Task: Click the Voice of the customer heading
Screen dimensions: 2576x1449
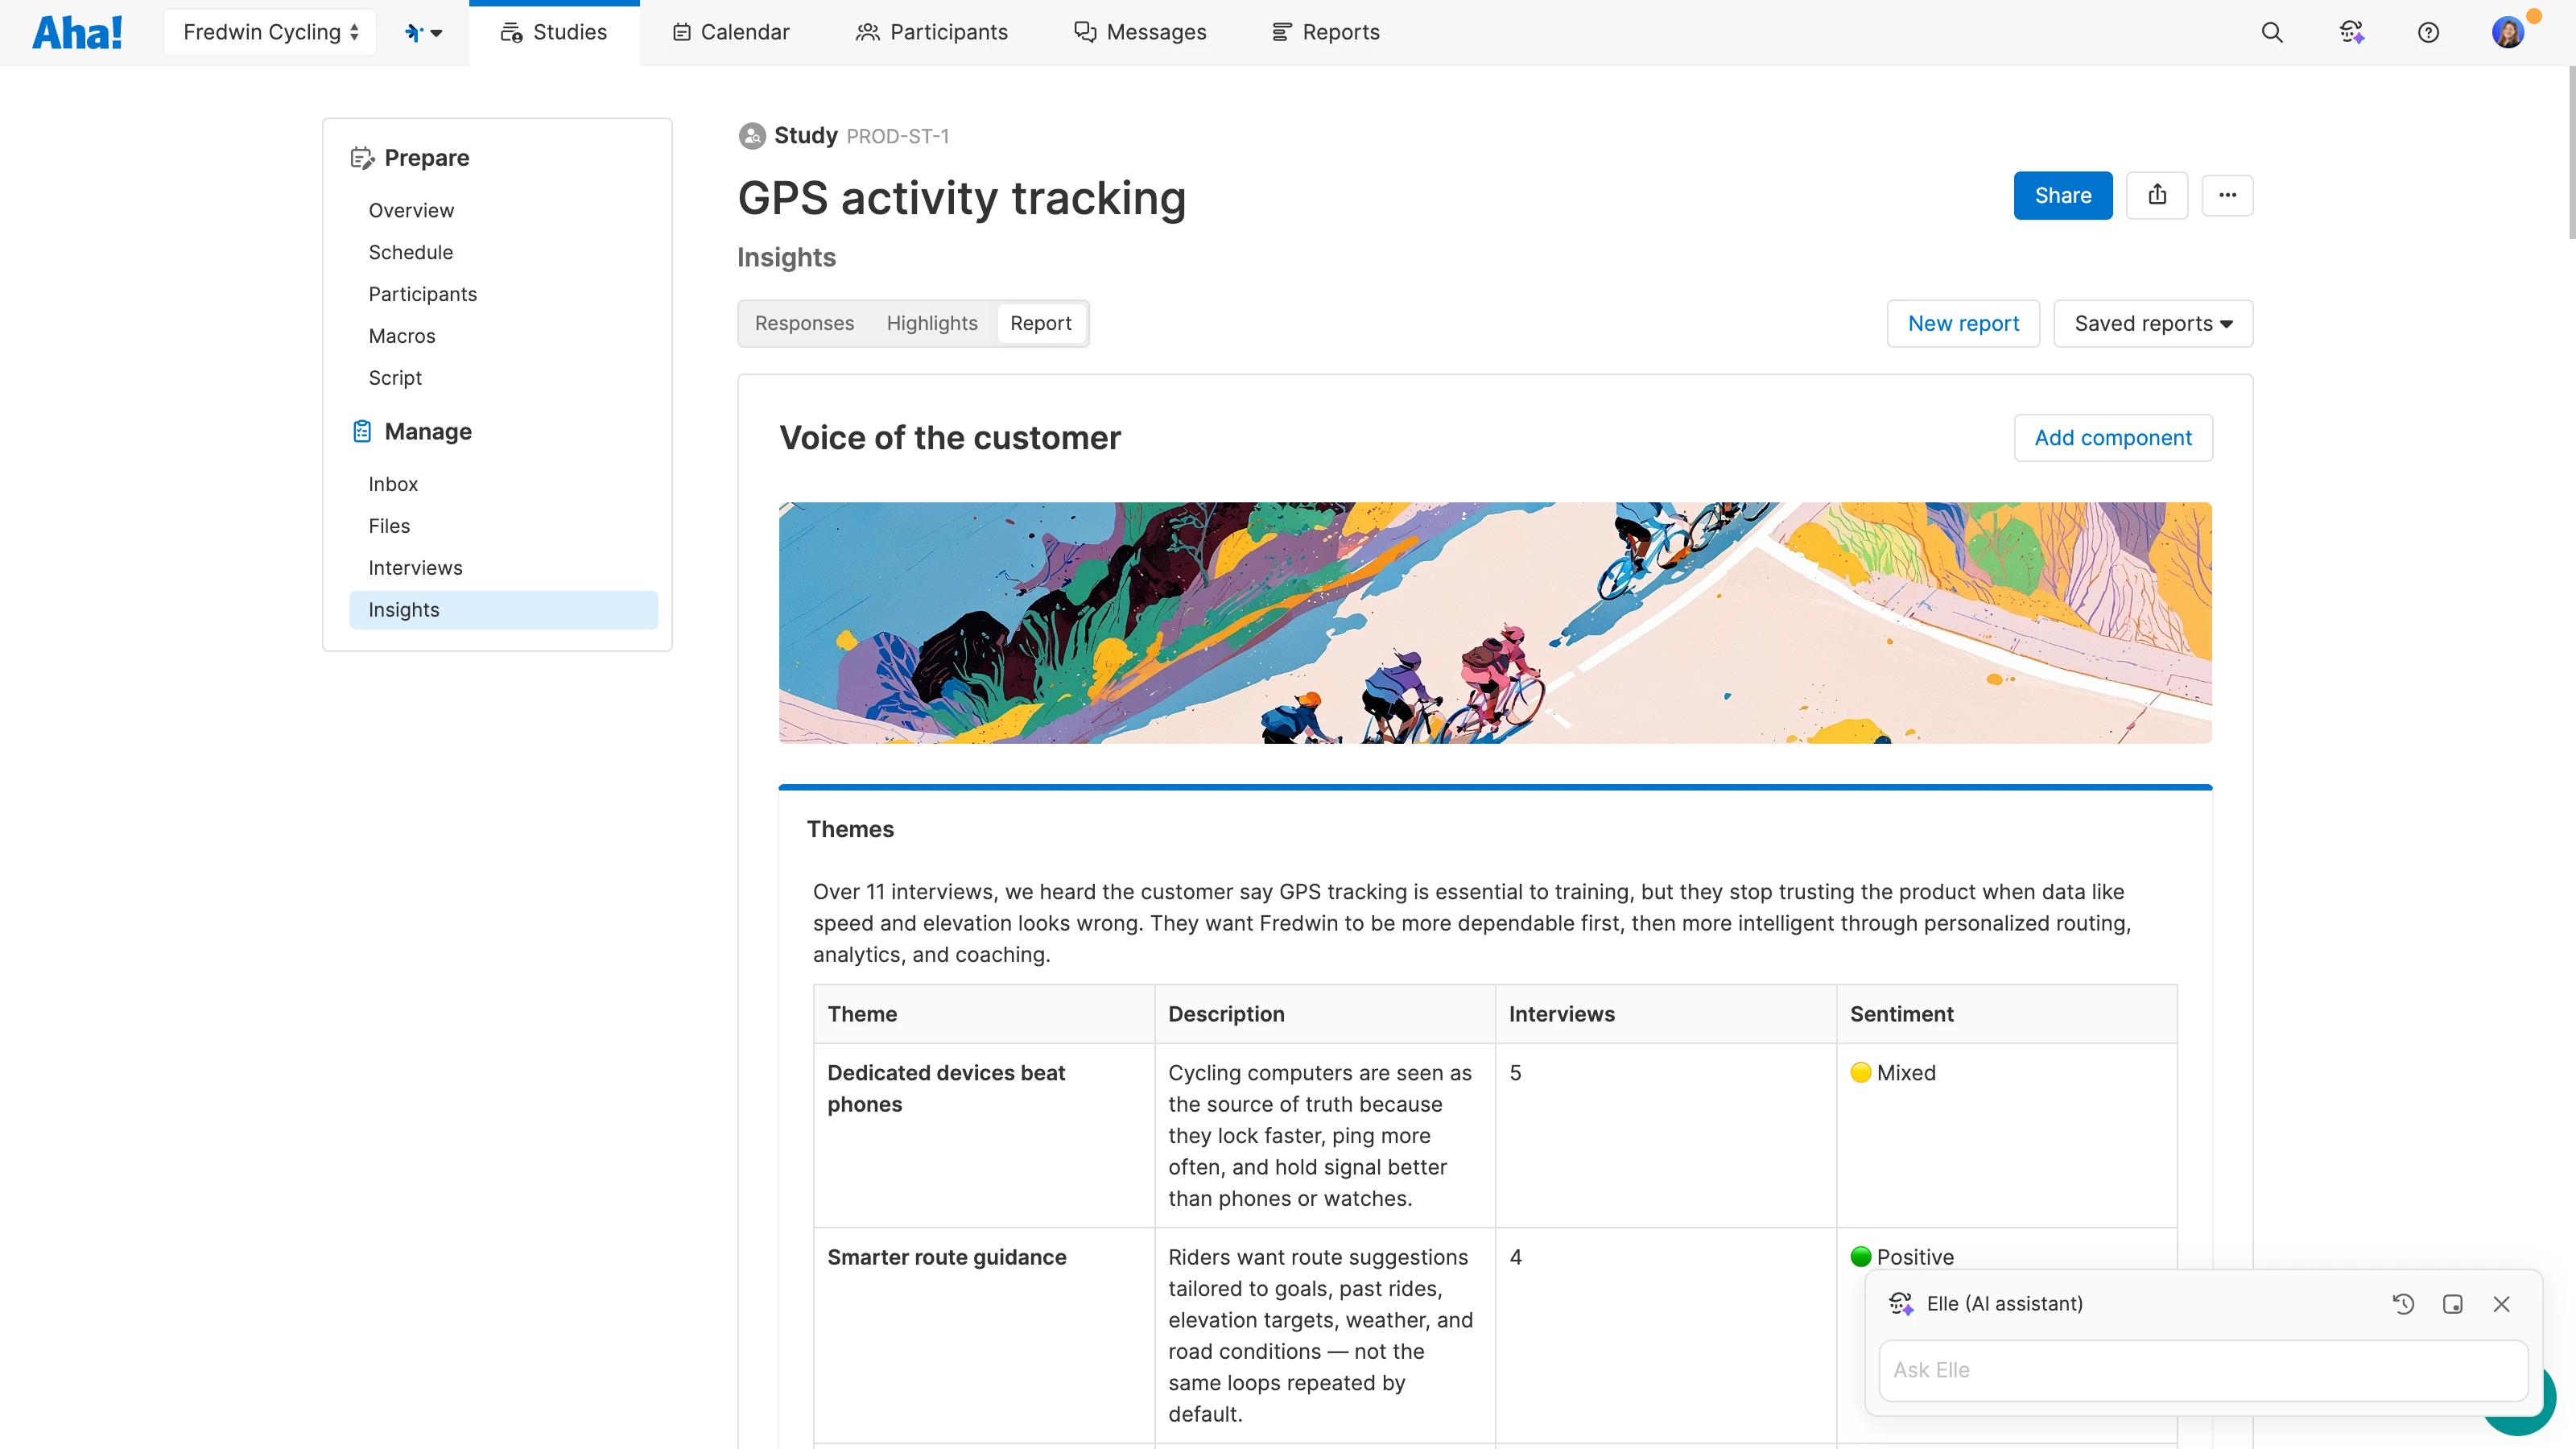Action: click(x=950, y=438)
